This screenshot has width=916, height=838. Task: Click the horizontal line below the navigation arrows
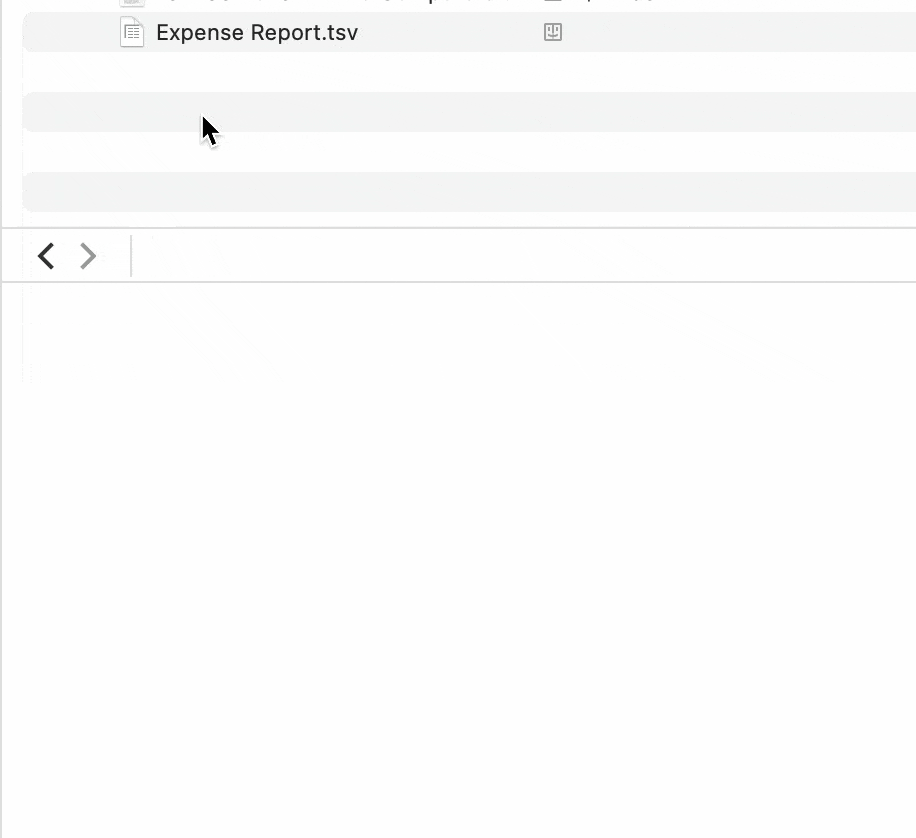(460, 282)
